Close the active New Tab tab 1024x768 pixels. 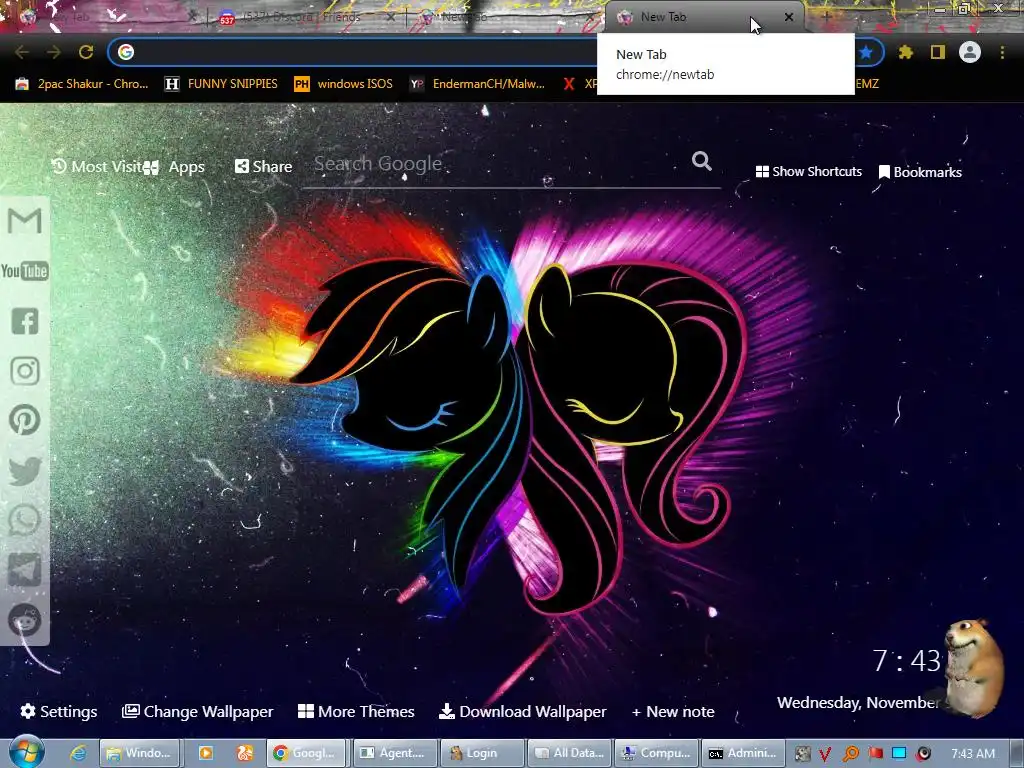coord(789,17)
